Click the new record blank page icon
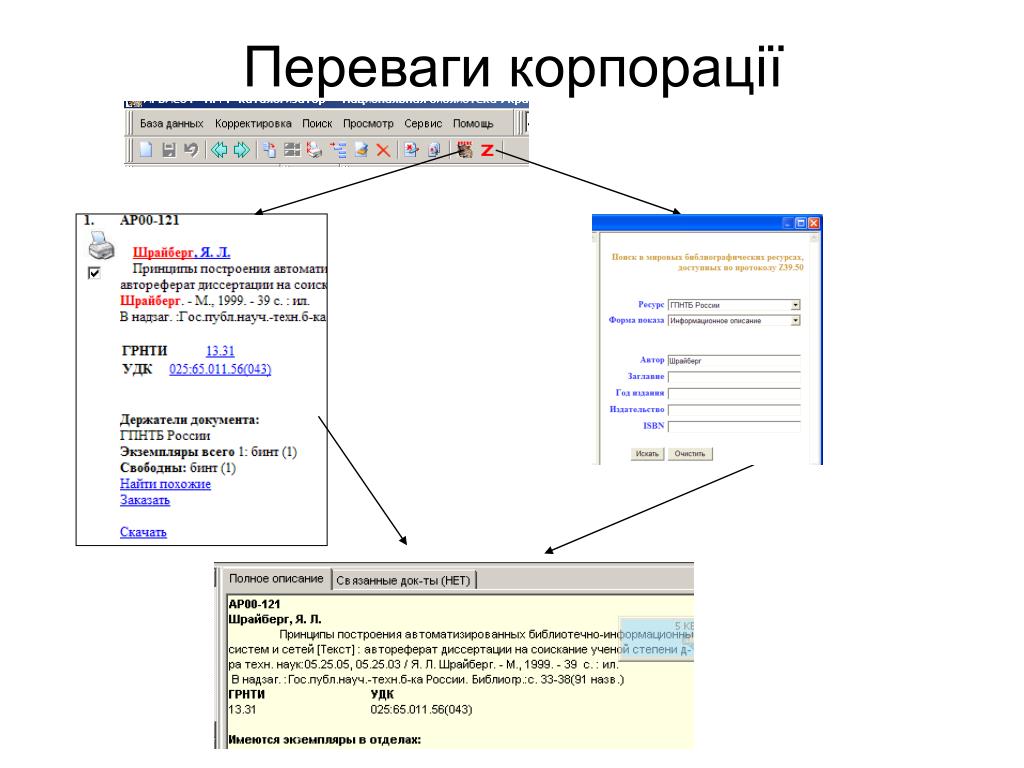 (x=146, y=150)
